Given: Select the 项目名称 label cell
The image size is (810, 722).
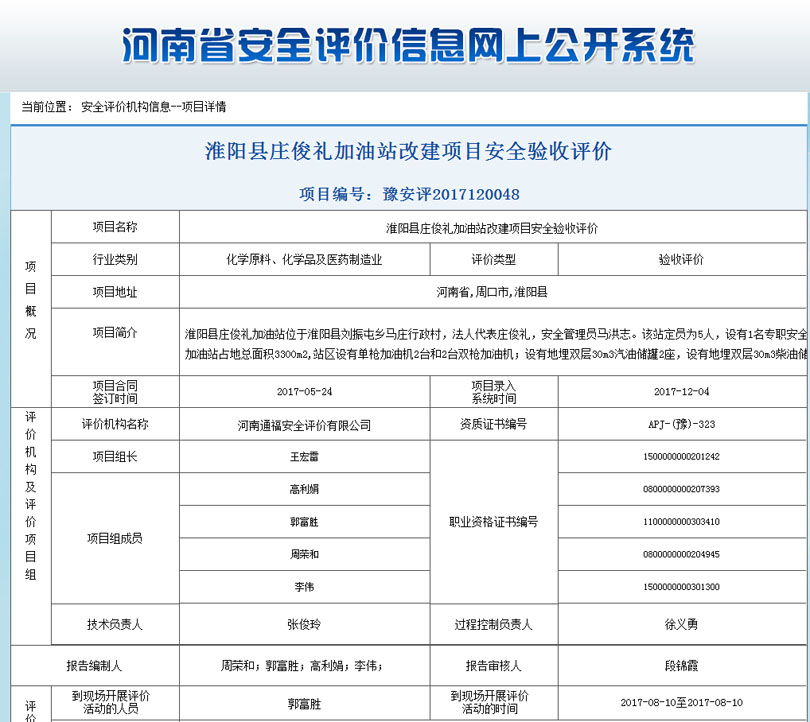Looking at the screenshot, I should tap(115, 227).
